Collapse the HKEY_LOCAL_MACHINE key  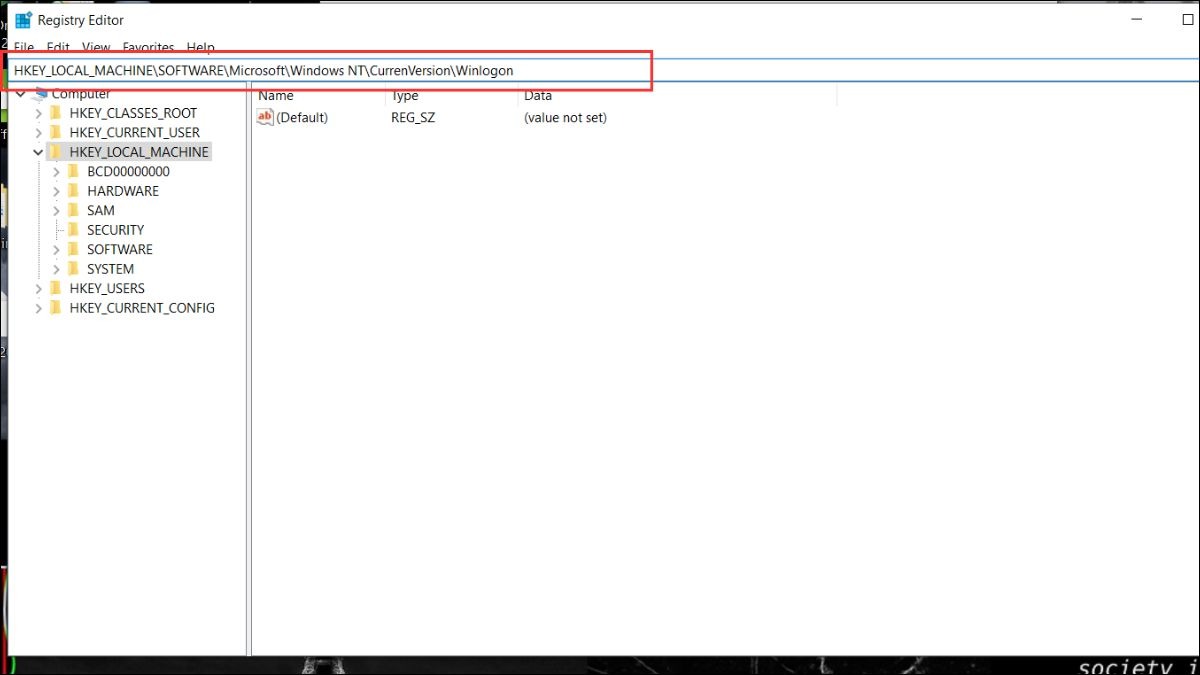pyautogui.click(x=38, y=152)
